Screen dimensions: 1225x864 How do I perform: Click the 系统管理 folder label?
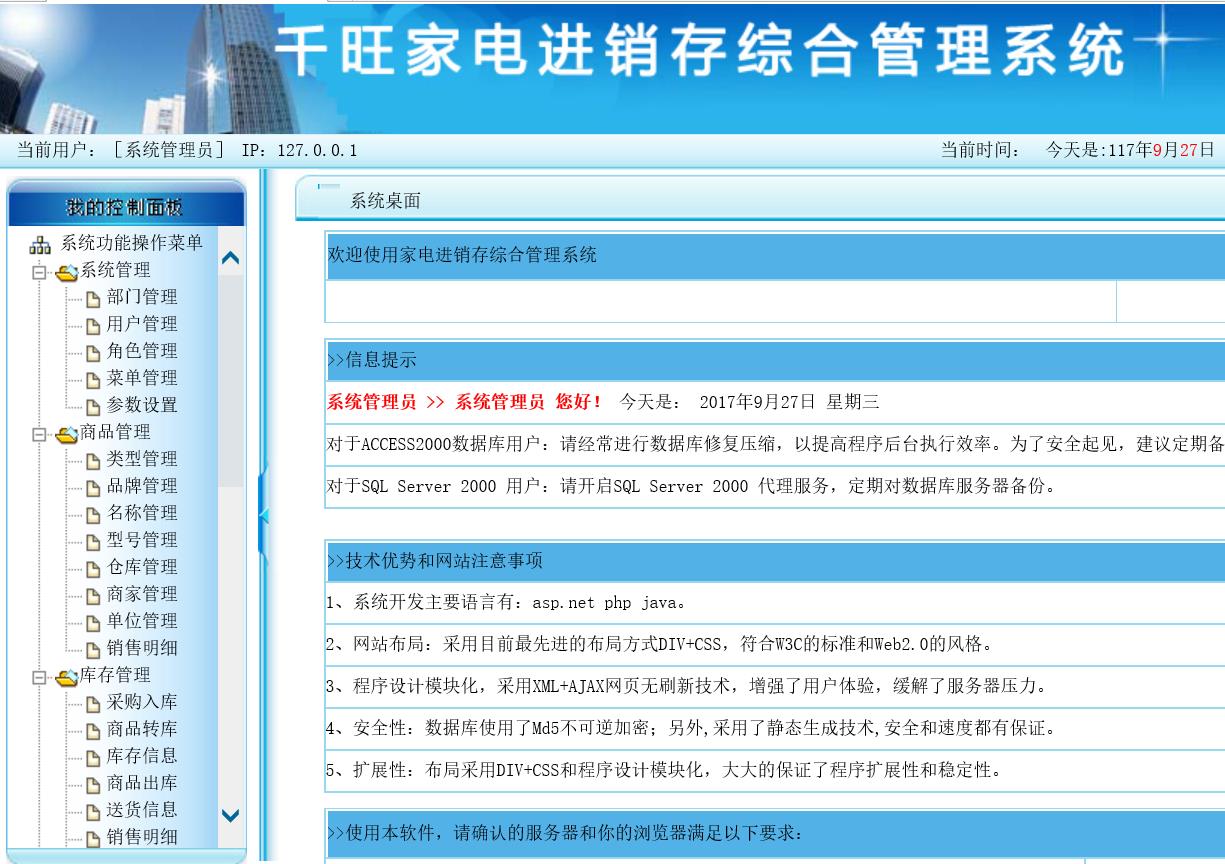(x=115, y=270)
